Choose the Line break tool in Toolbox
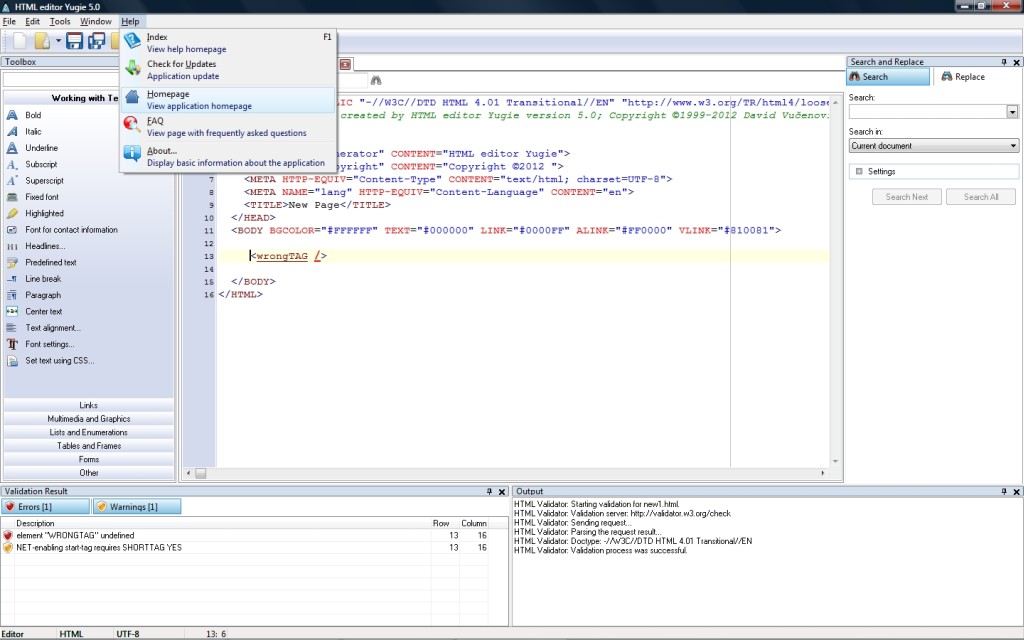1024x640 pixels. pos(43,279)
